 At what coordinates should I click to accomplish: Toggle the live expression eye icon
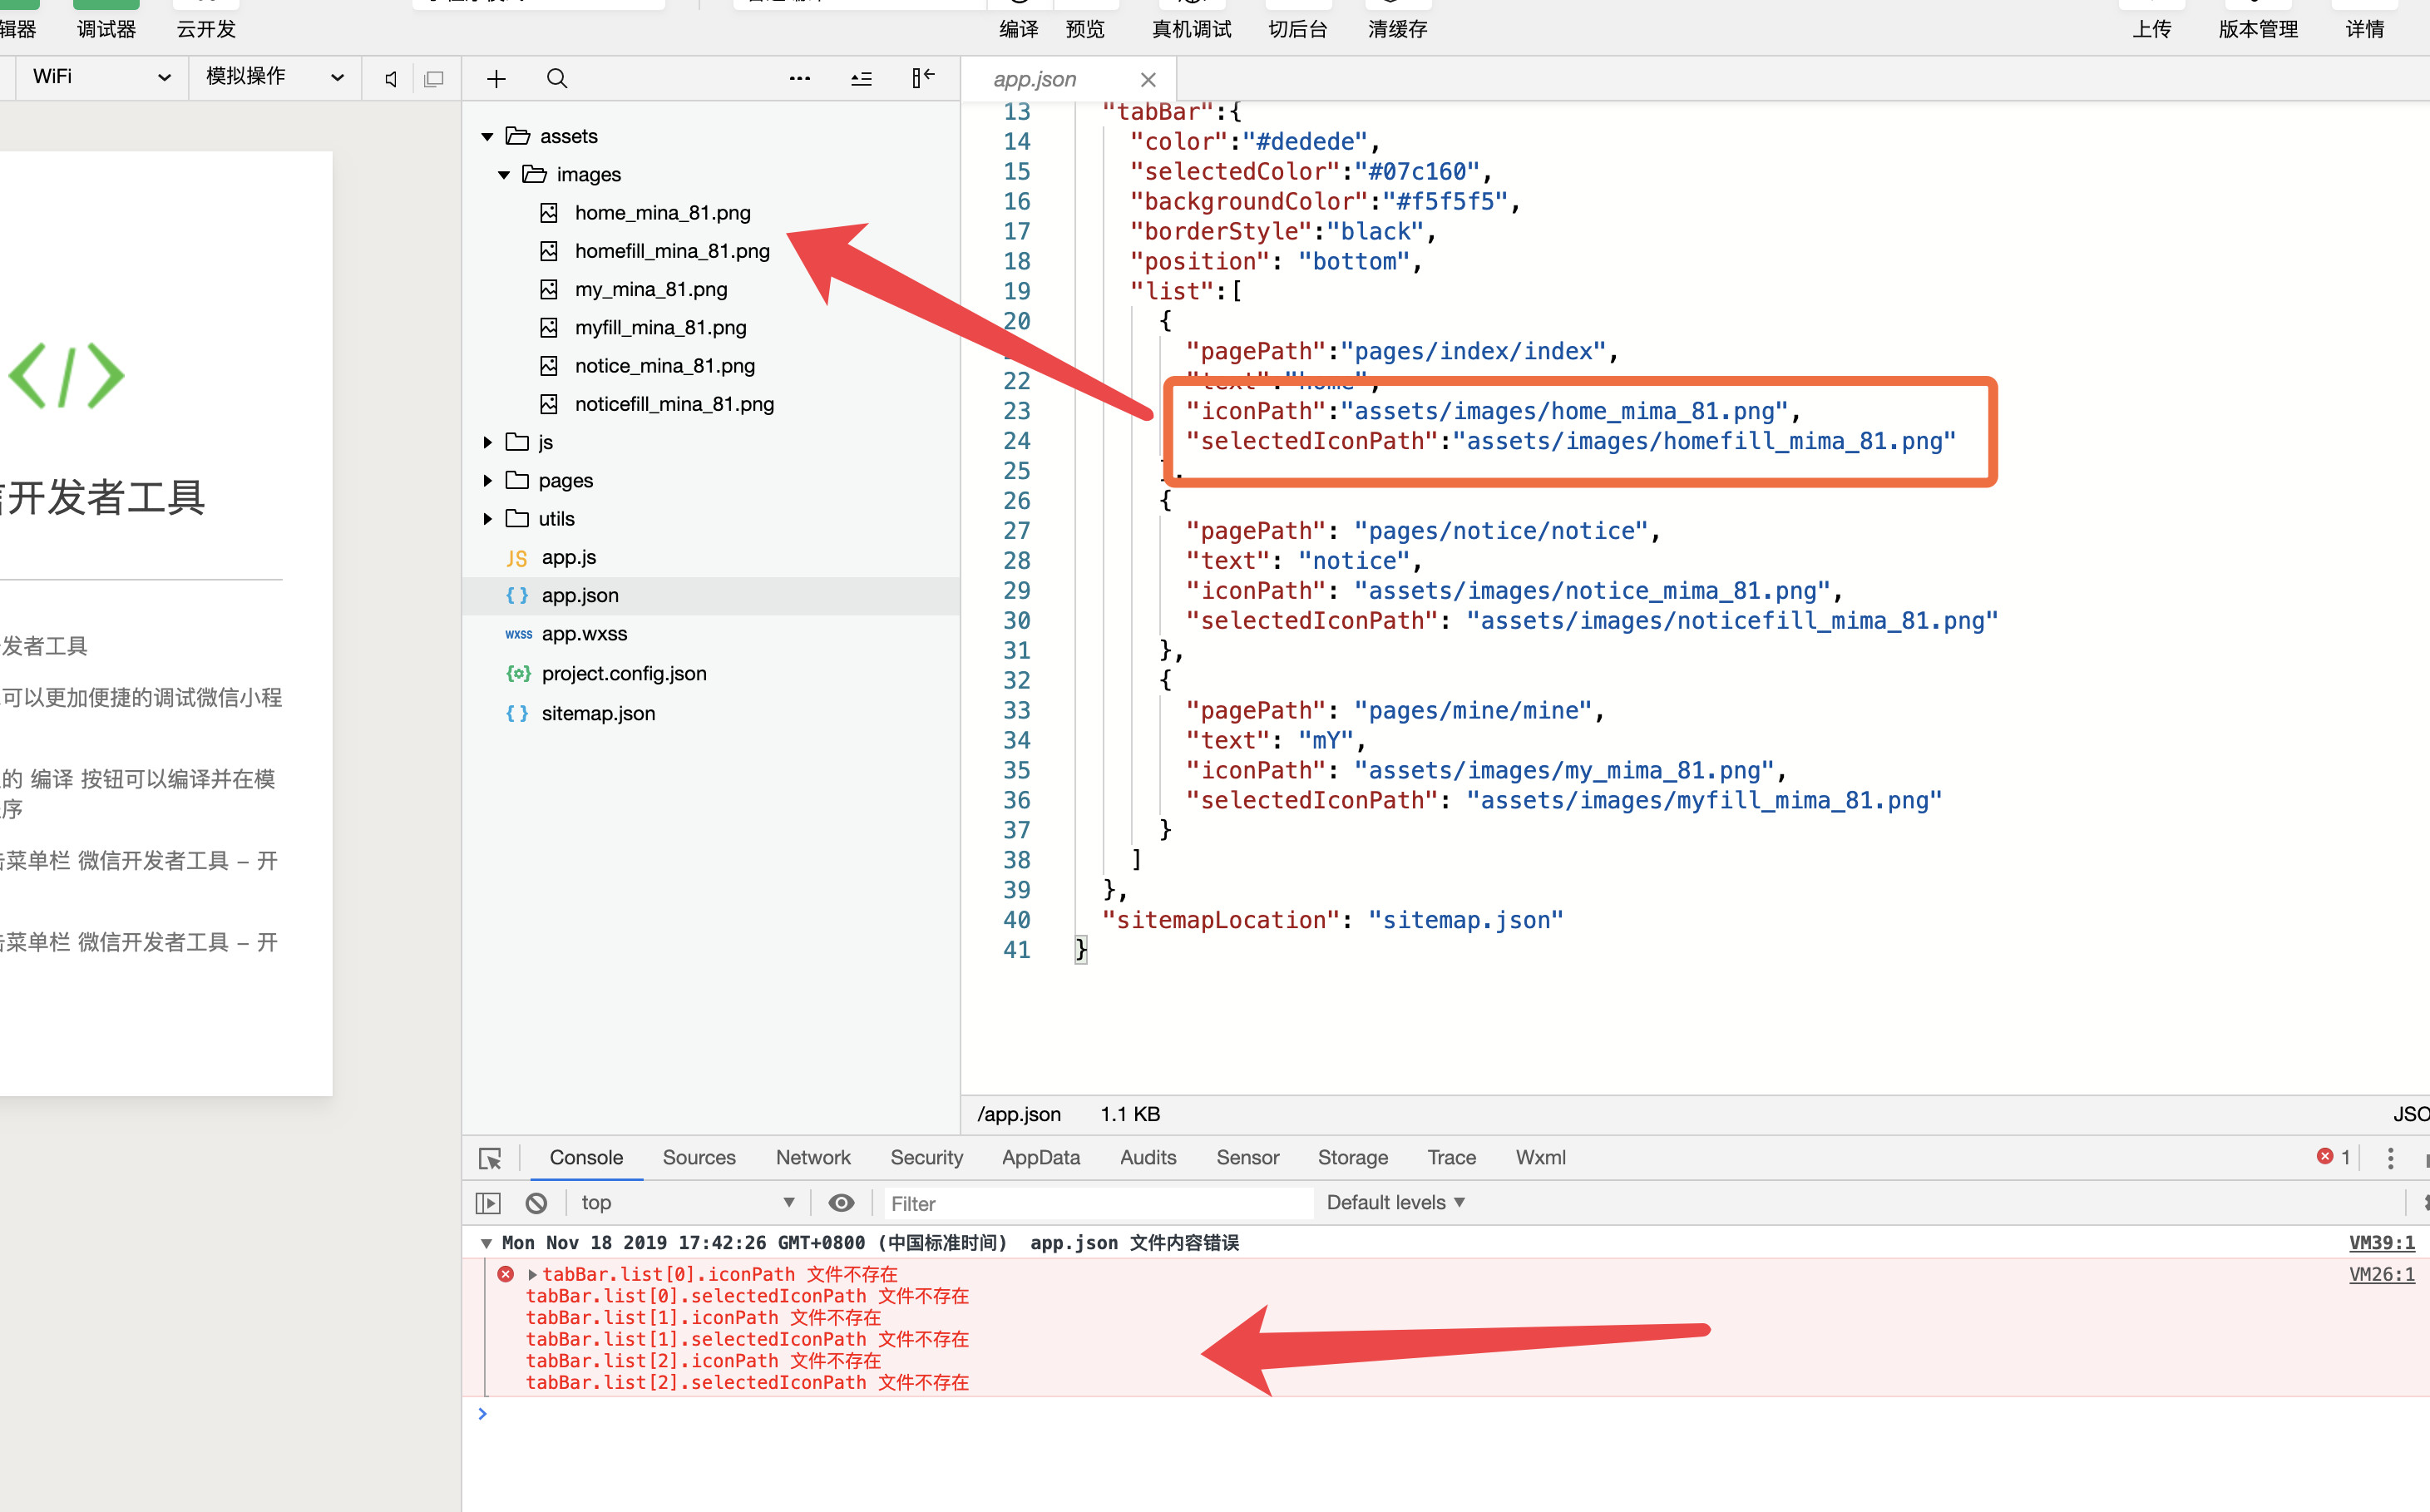coord(841,1203)
